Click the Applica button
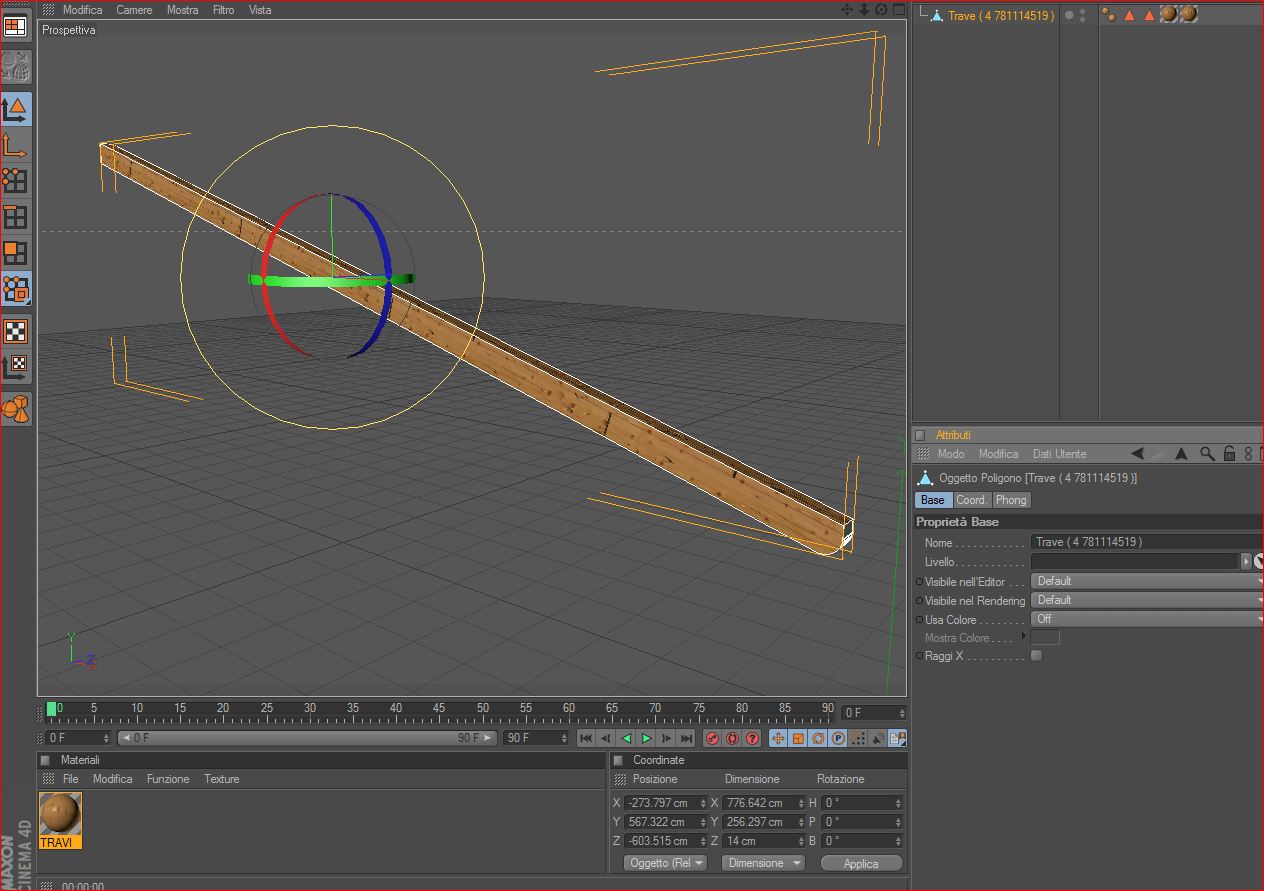 click(x=861, y=863)
